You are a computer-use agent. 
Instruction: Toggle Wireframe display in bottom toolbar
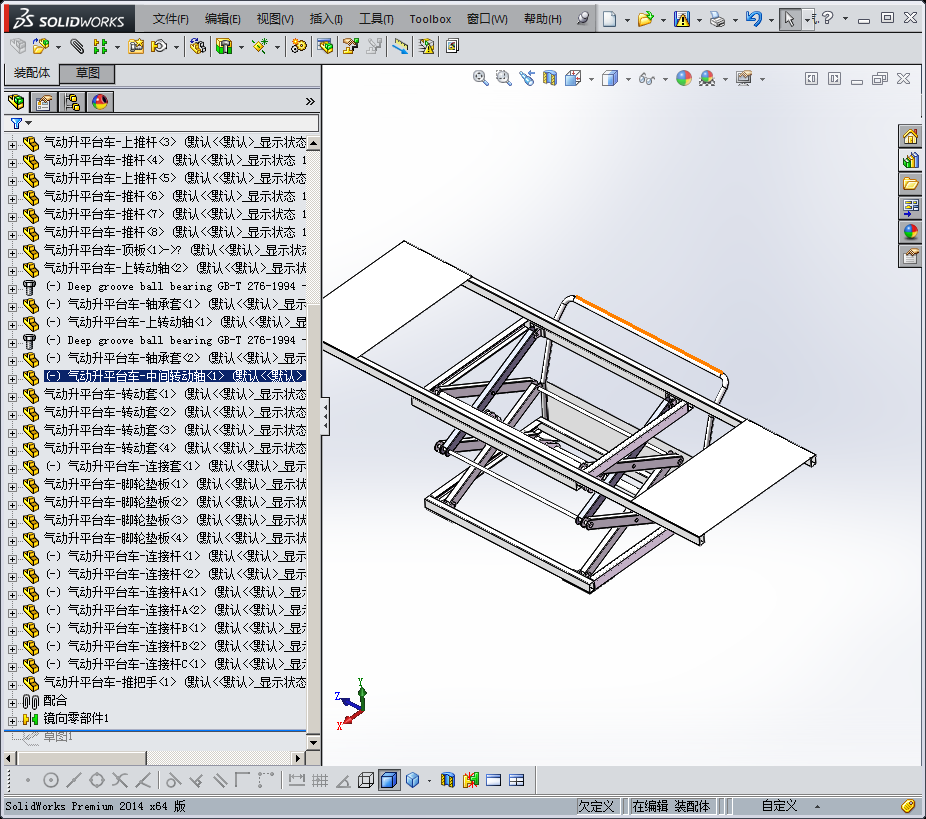click(366, 781)
